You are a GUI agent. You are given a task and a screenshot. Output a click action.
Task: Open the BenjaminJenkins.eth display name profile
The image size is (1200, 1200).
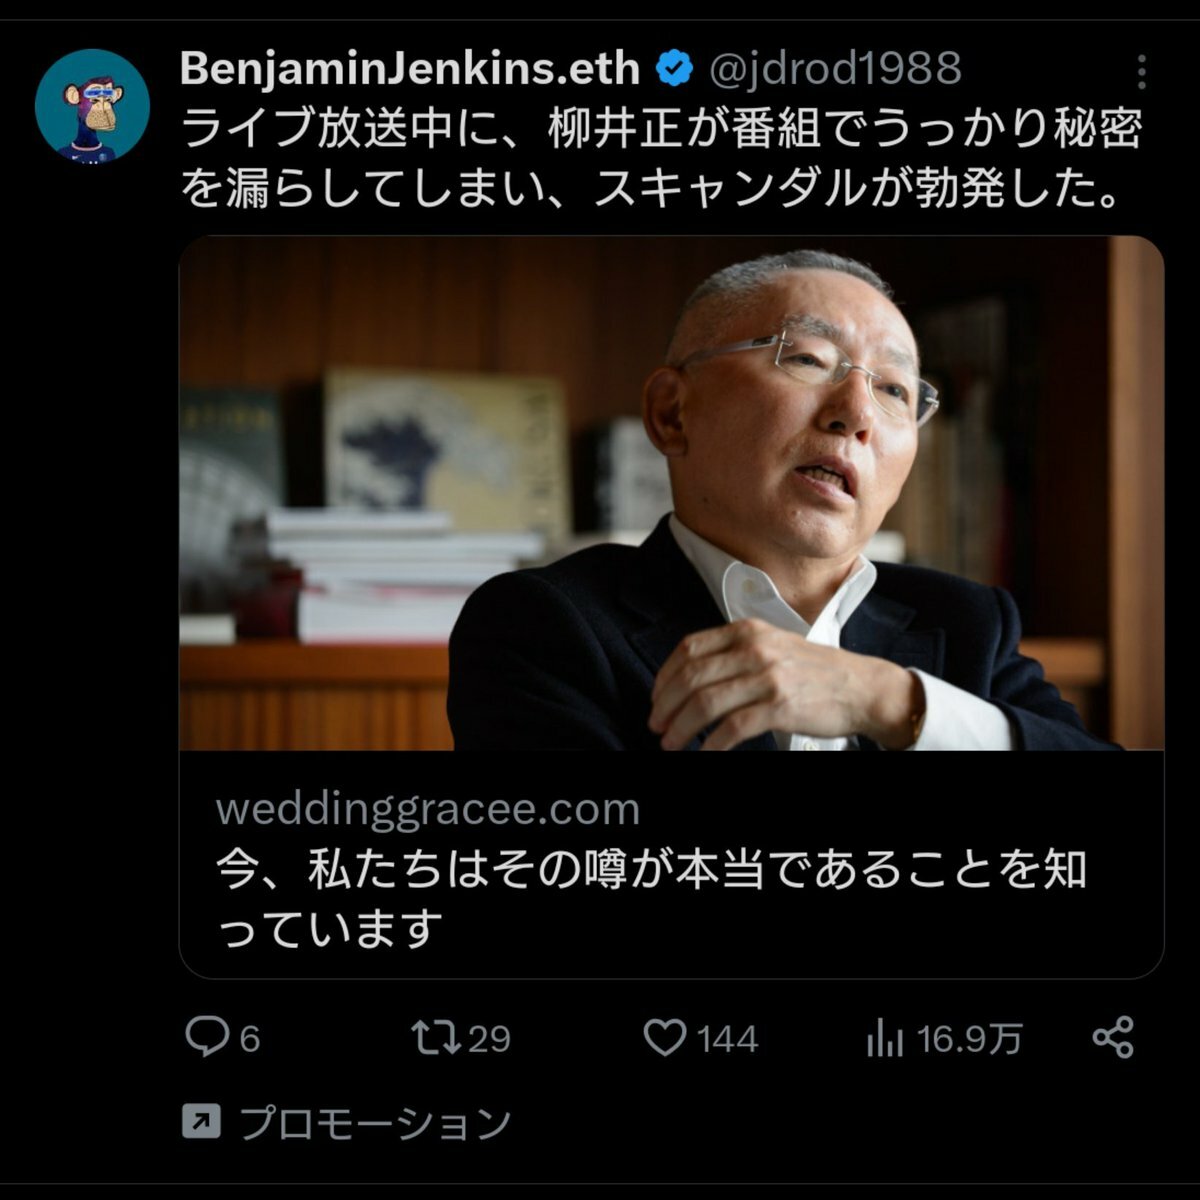coord(410,69)
